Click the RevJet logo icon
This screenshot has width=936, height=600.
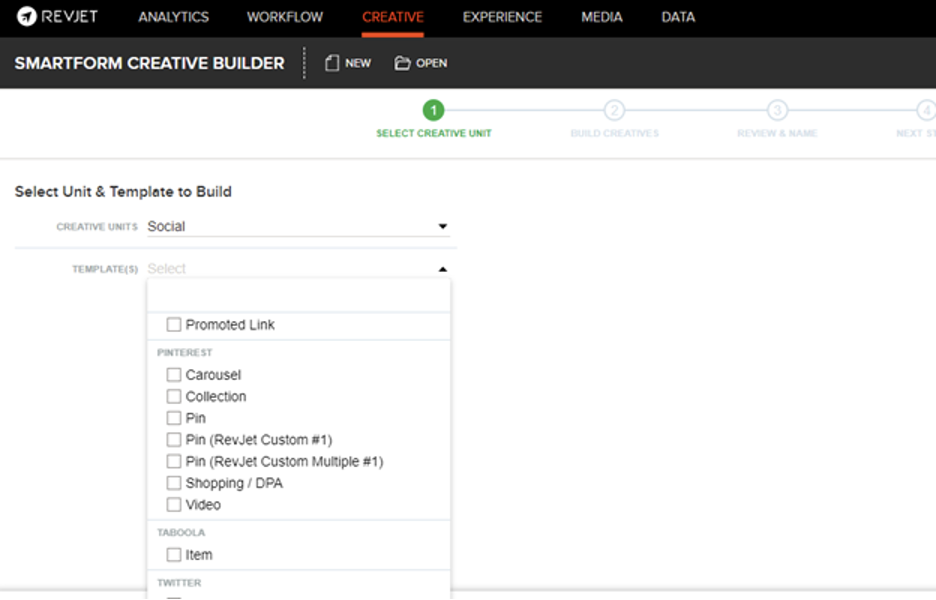click(27, 17)
